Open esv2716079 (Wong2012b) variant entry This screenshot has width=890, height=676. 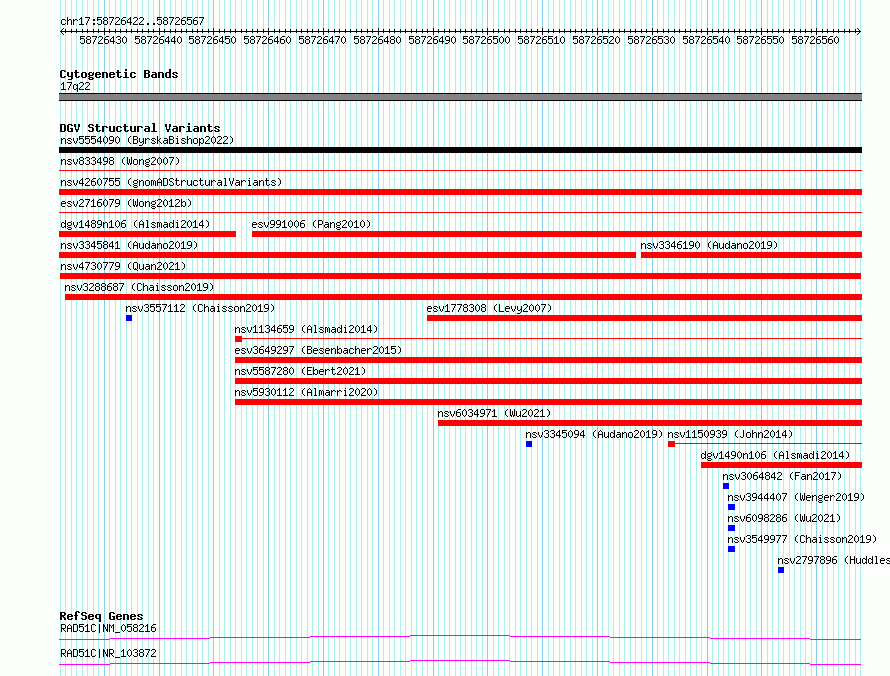click(126, 203)
